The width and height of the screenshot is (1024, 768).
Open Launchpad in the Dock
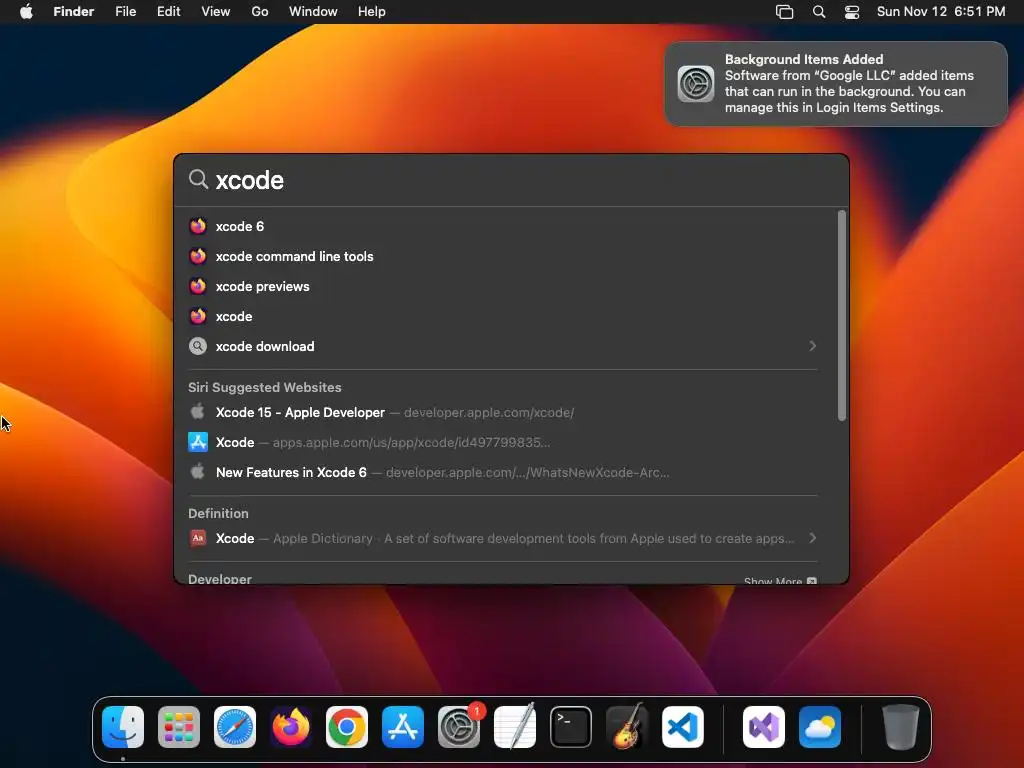click(179, 727)
